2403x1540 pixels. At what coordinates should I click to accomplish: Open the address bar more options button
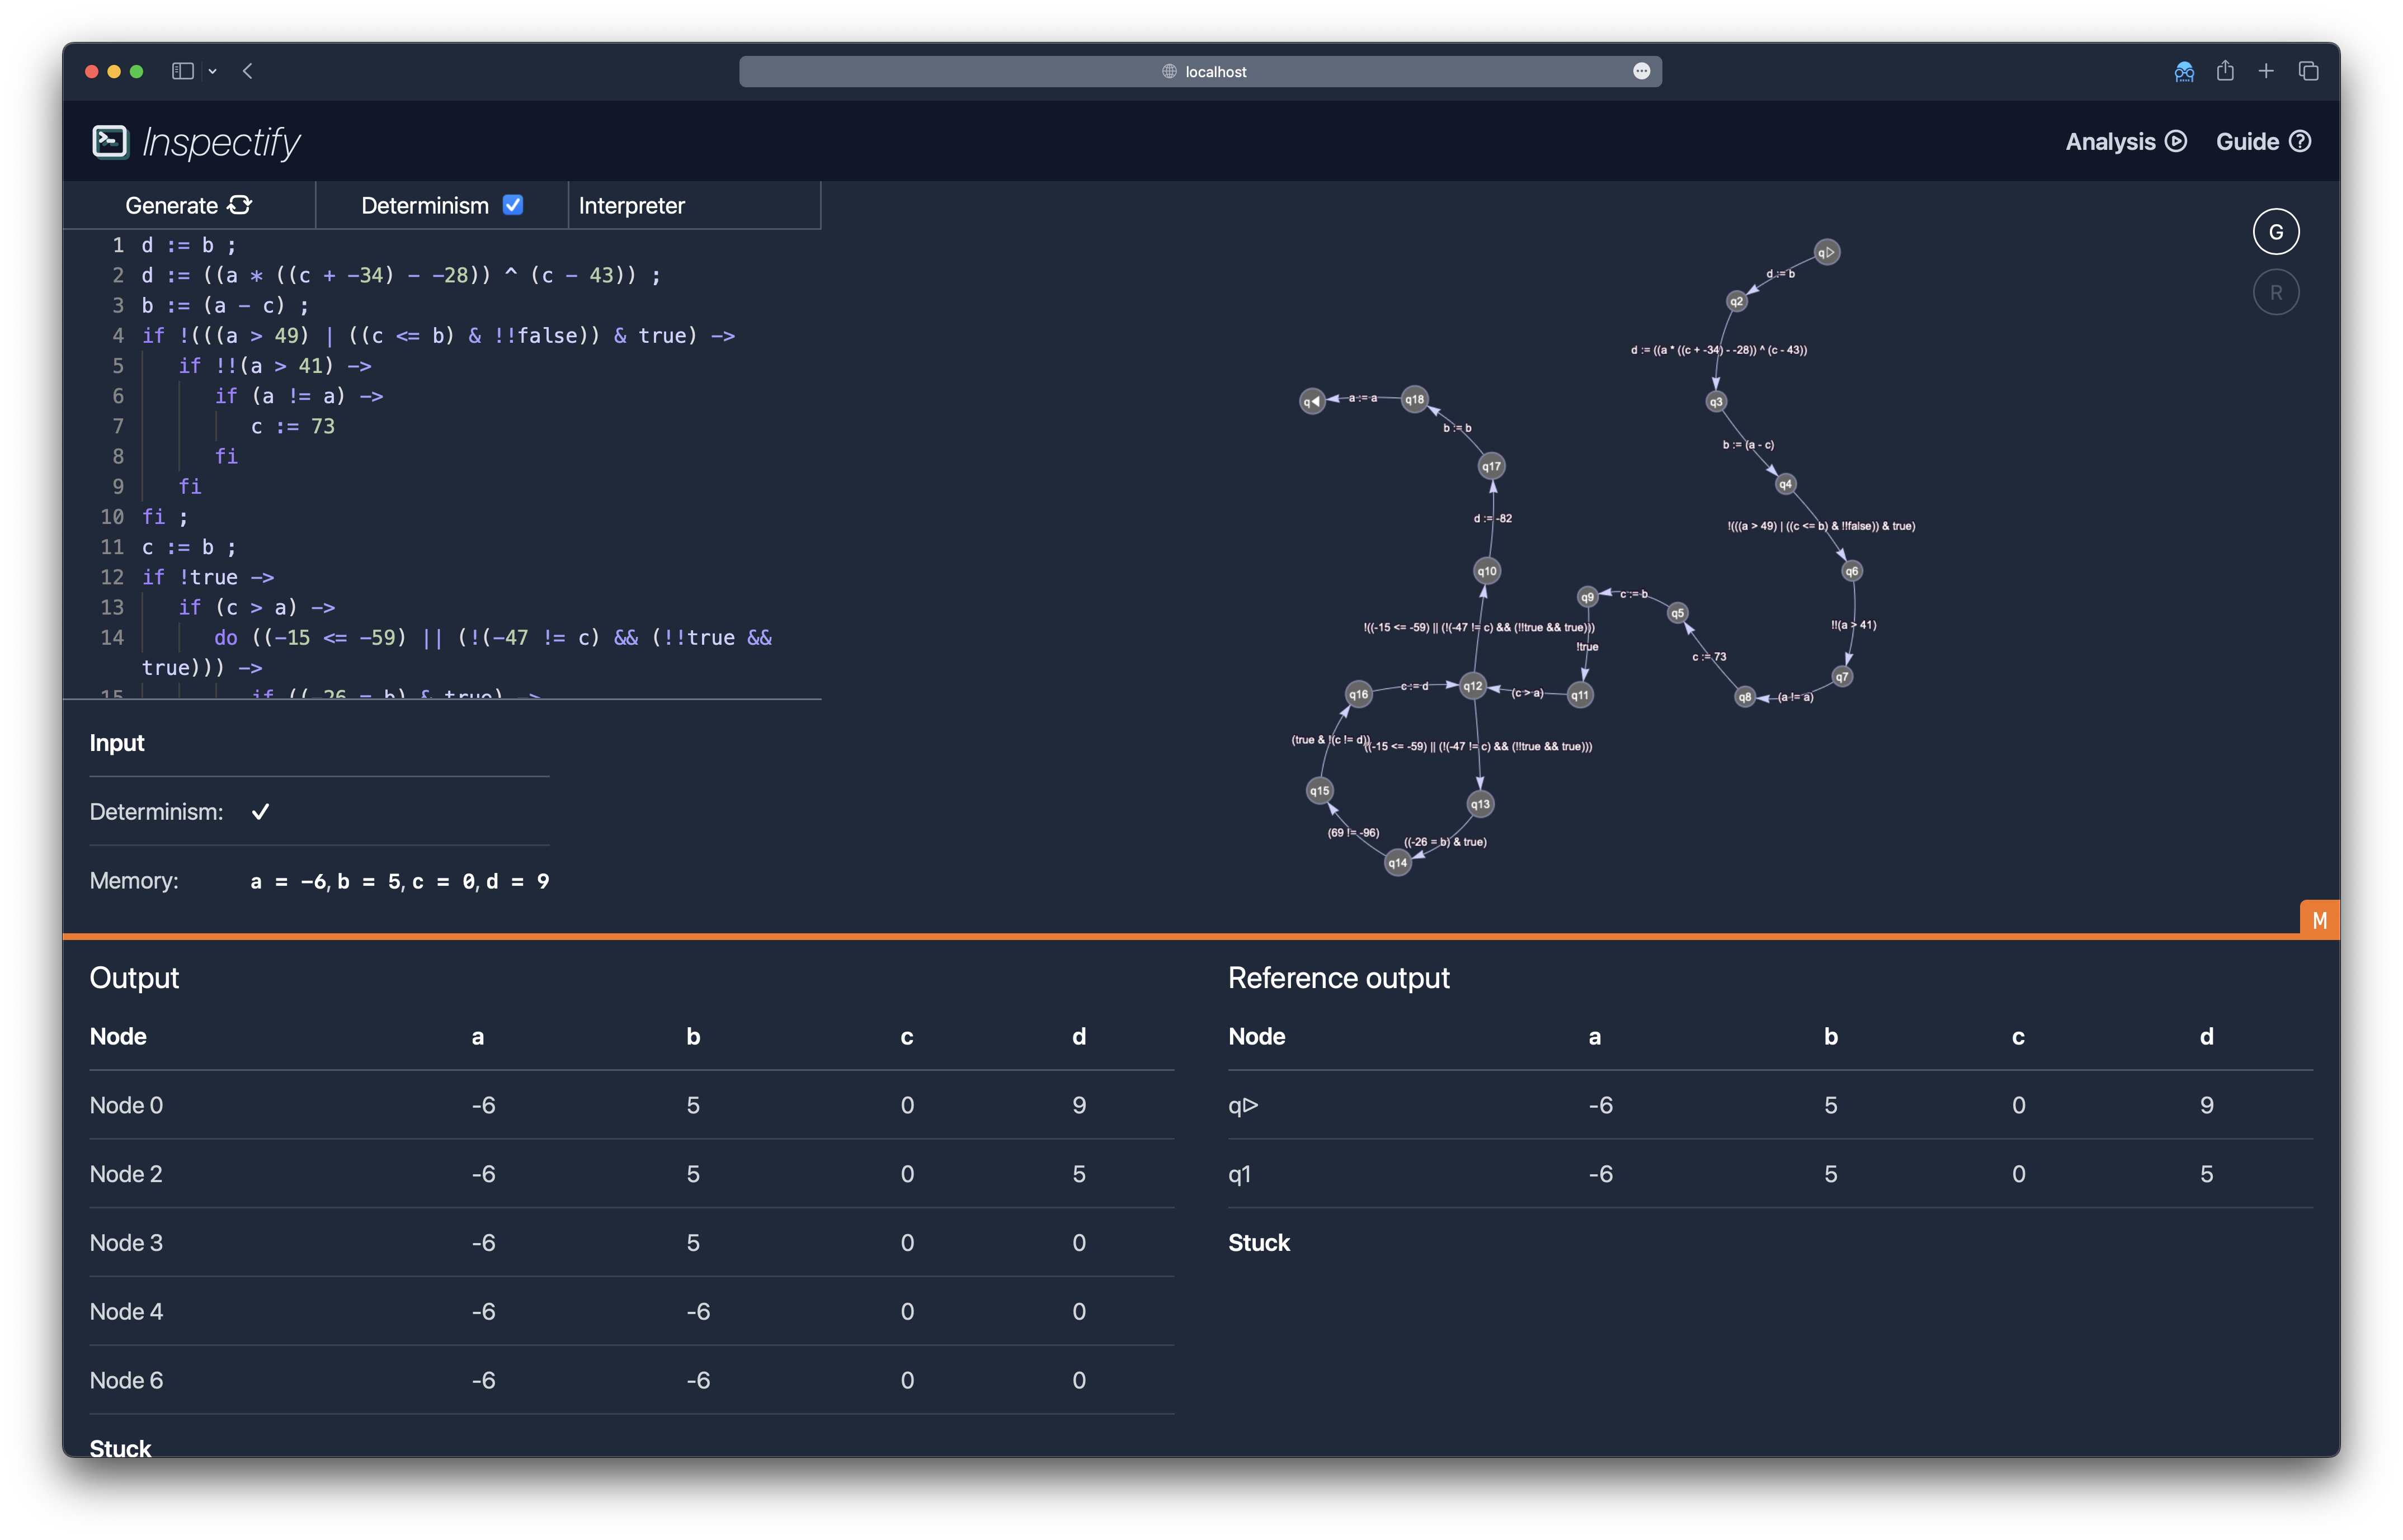point(1641,71)
